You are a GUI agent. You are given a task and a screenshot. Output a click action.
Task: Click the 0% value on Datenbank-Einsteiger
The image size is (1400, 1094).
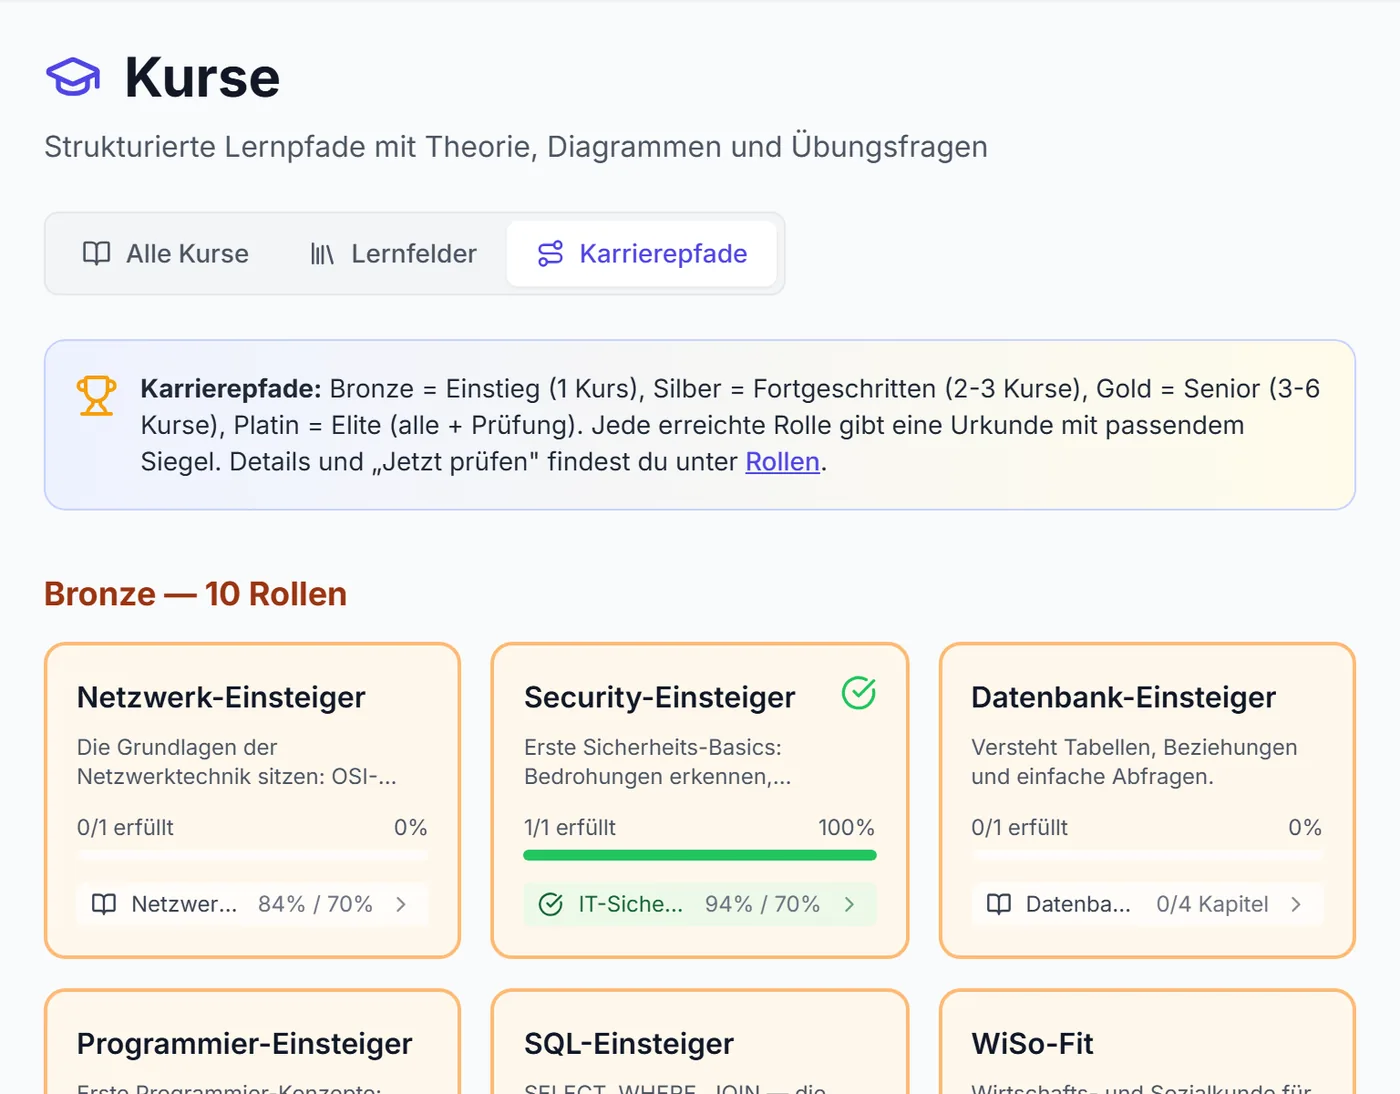point(1305,828)
